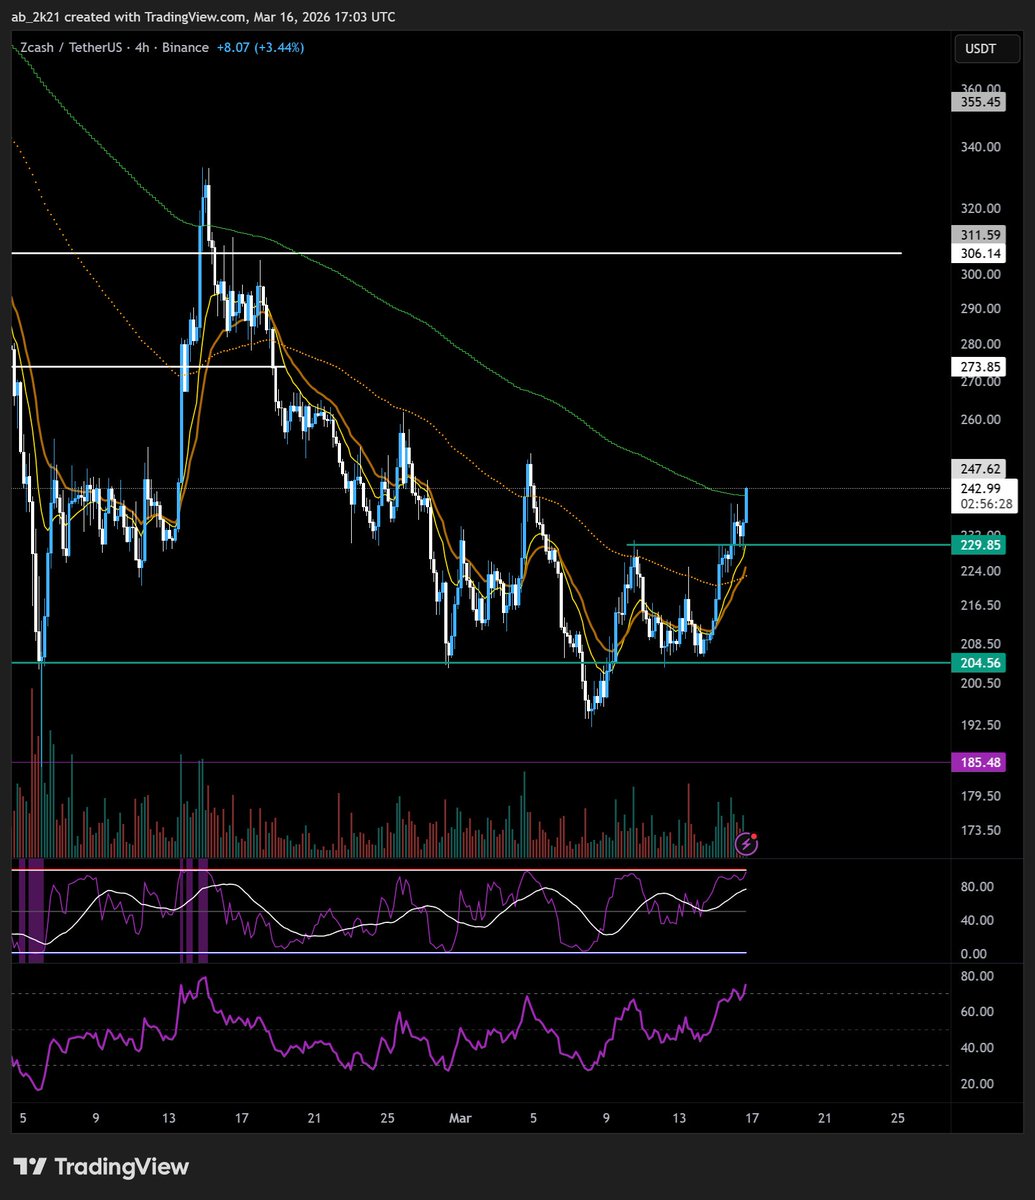The height and width of the screenshot is (1200, 1035).
Task: Click the 173.50 price axis label
Action: pos(980,830)
